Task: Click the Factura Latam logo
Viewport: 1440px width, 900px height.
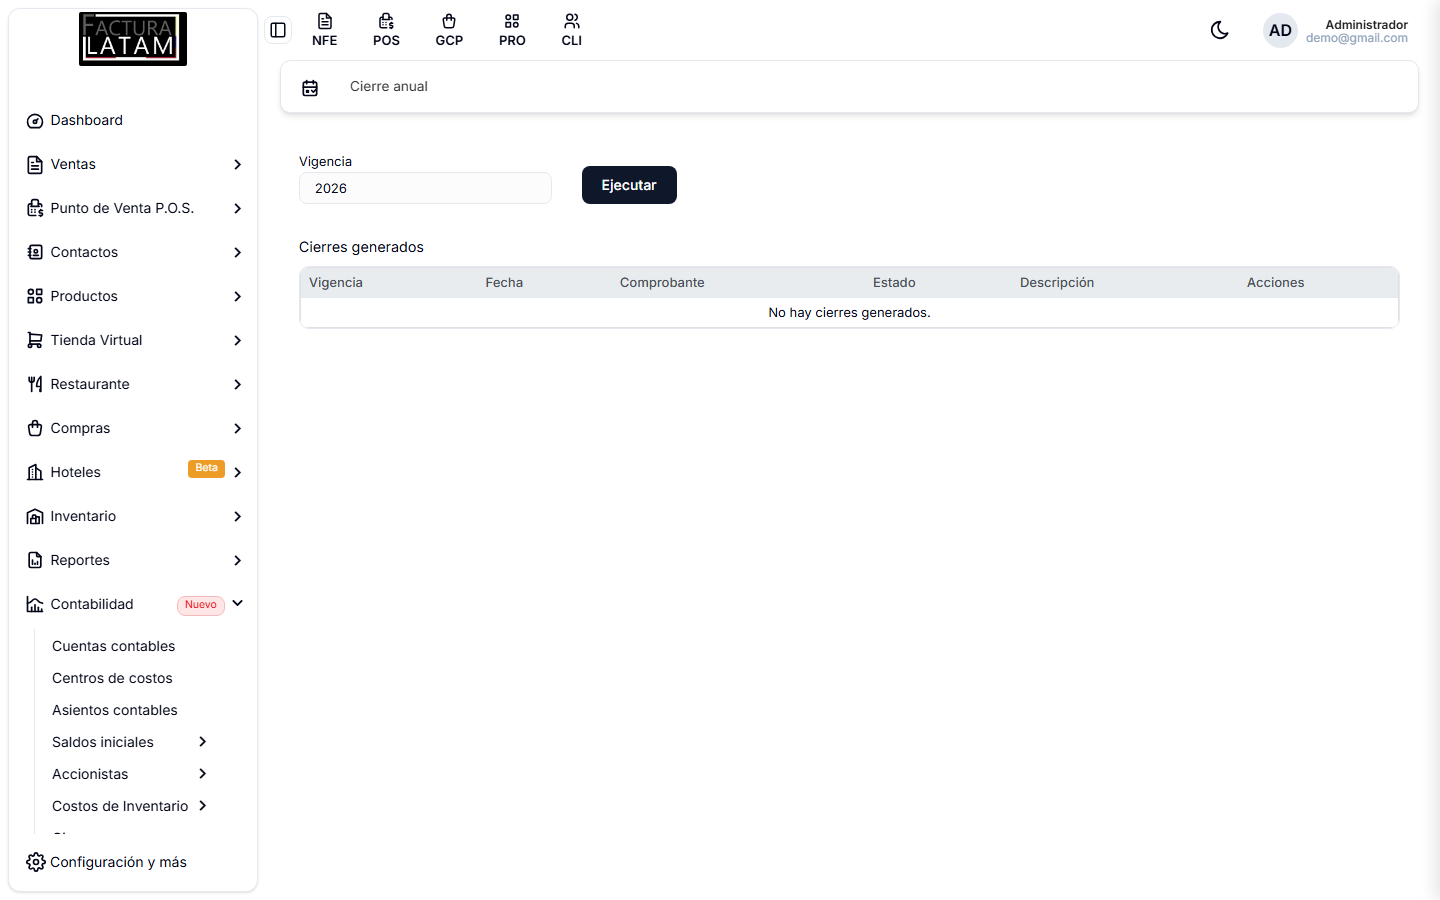Action: click(133, 39)
